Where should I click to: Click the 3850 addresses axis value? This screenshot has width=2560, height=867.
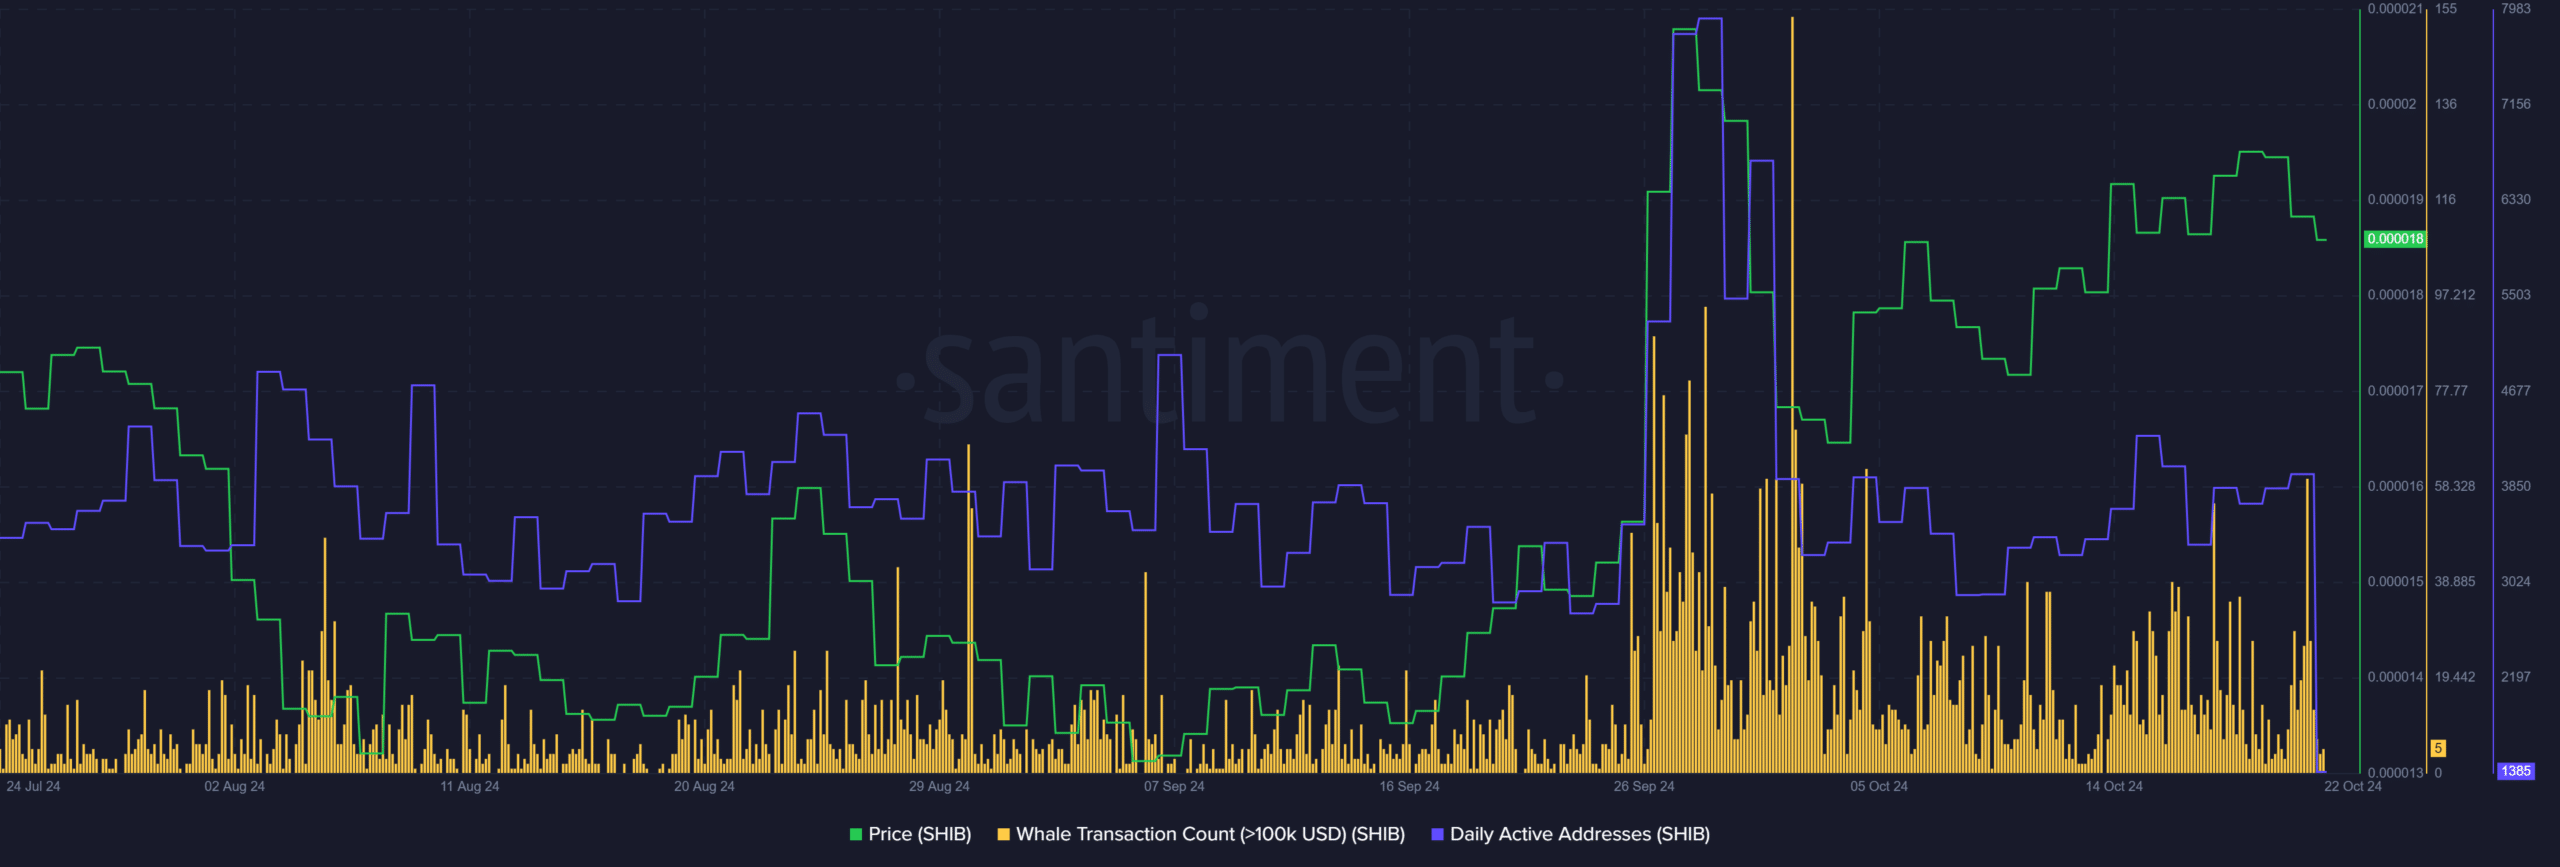pos(2516,486)
